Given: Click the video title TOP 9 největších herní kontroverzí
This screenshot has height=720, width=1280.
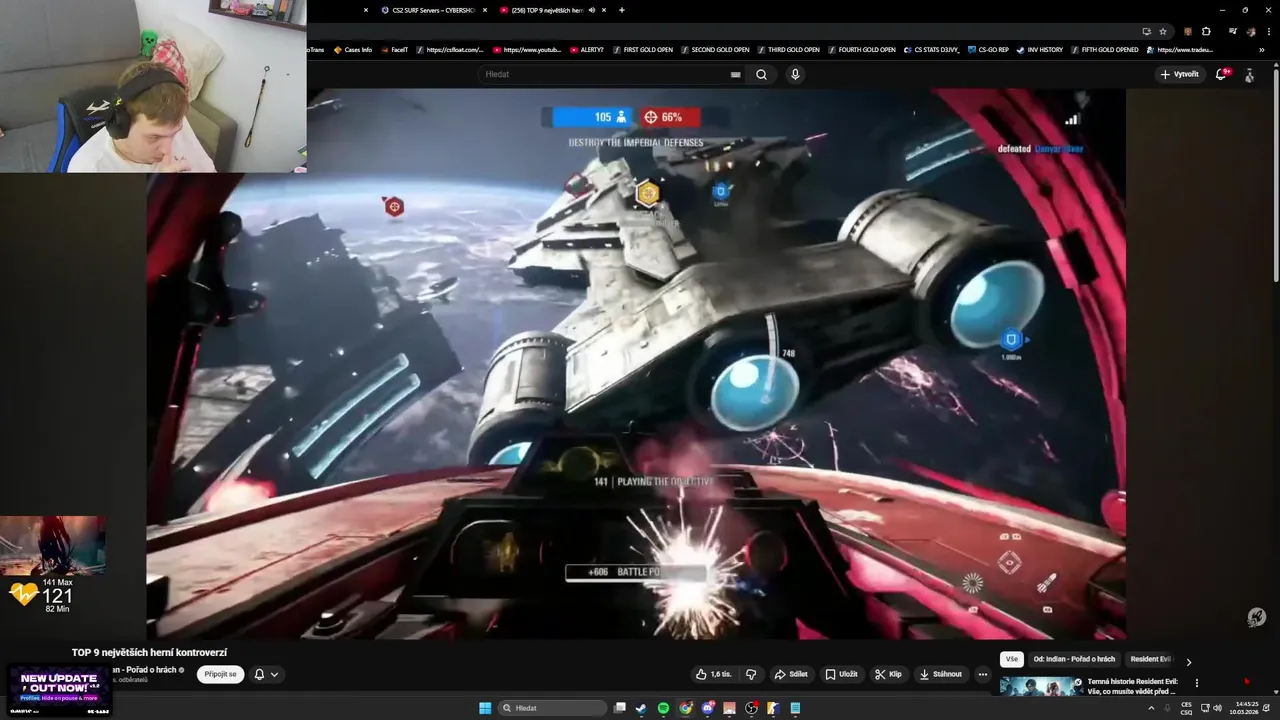Looking at the screenshot, I should click(x=149, y=652).
